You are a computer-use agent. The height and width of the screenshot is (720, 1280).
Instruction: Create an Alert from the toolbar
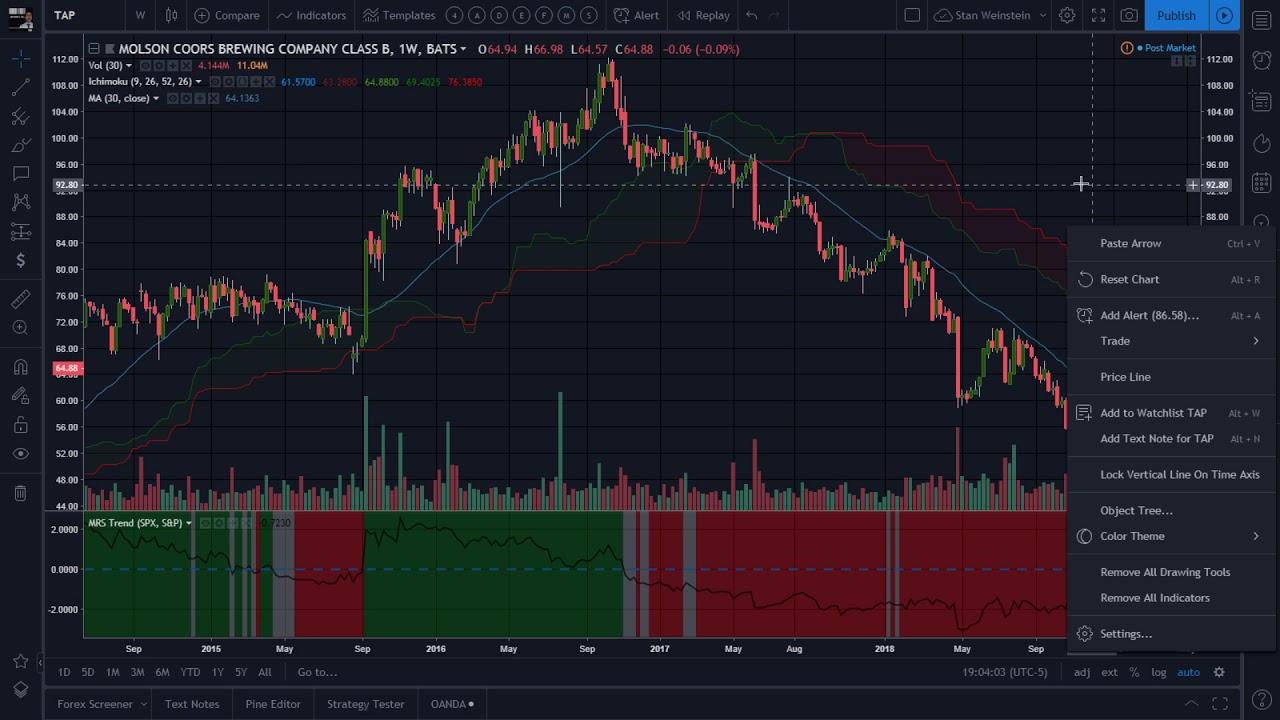click(636, 15)
